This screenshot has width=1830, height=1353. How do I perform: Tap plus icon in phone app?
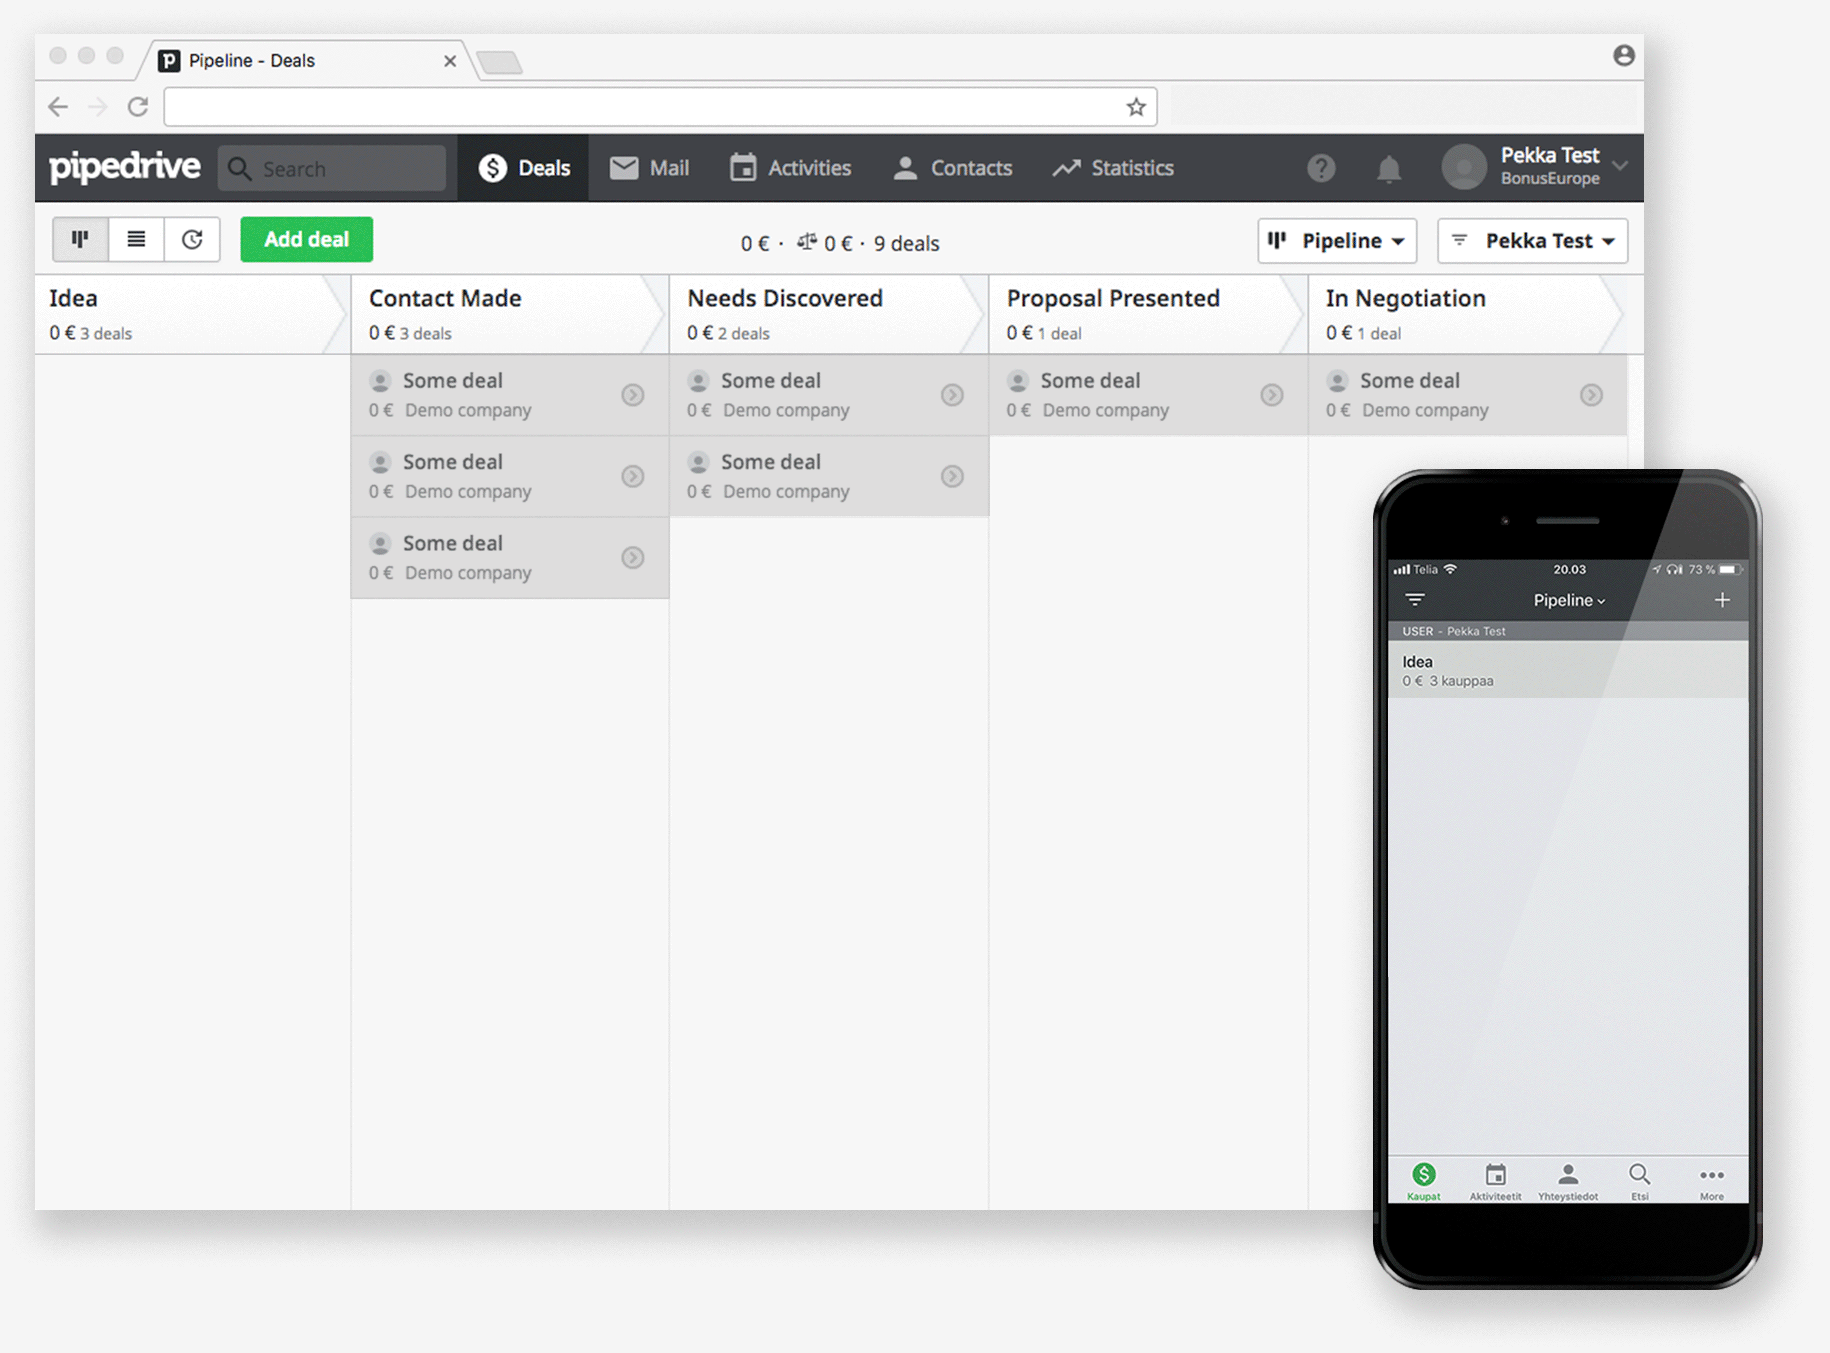tap(1722, 600)
